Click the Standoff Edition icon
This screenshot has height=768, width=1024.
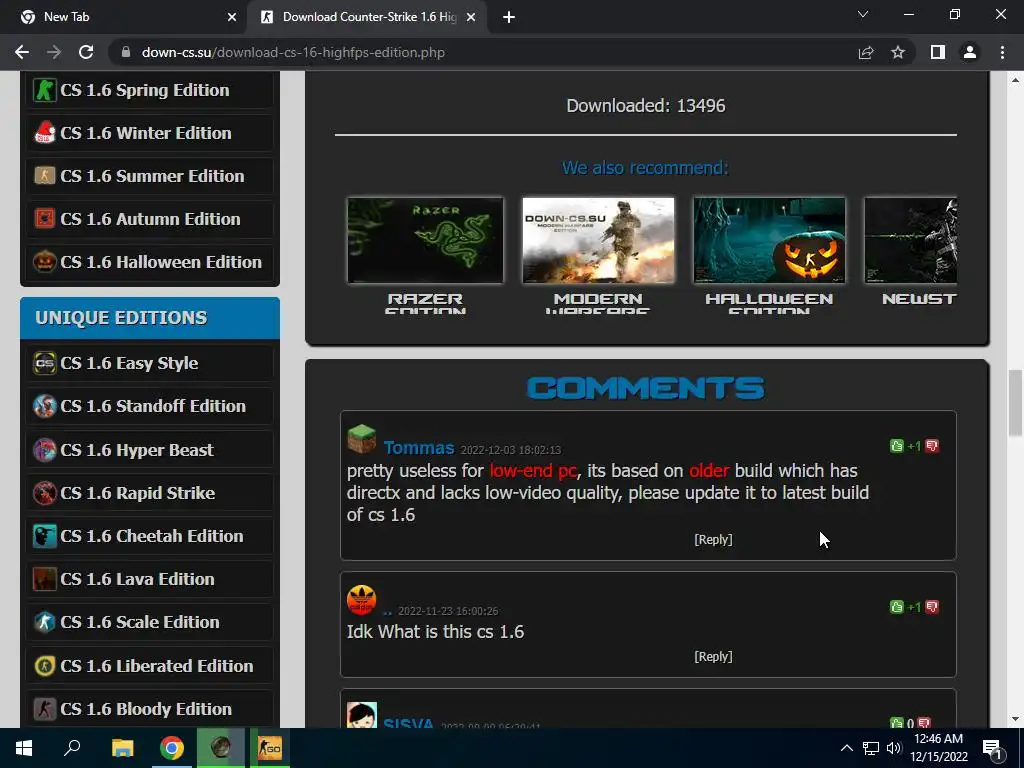pyautogui.click(x=44, y=406)
